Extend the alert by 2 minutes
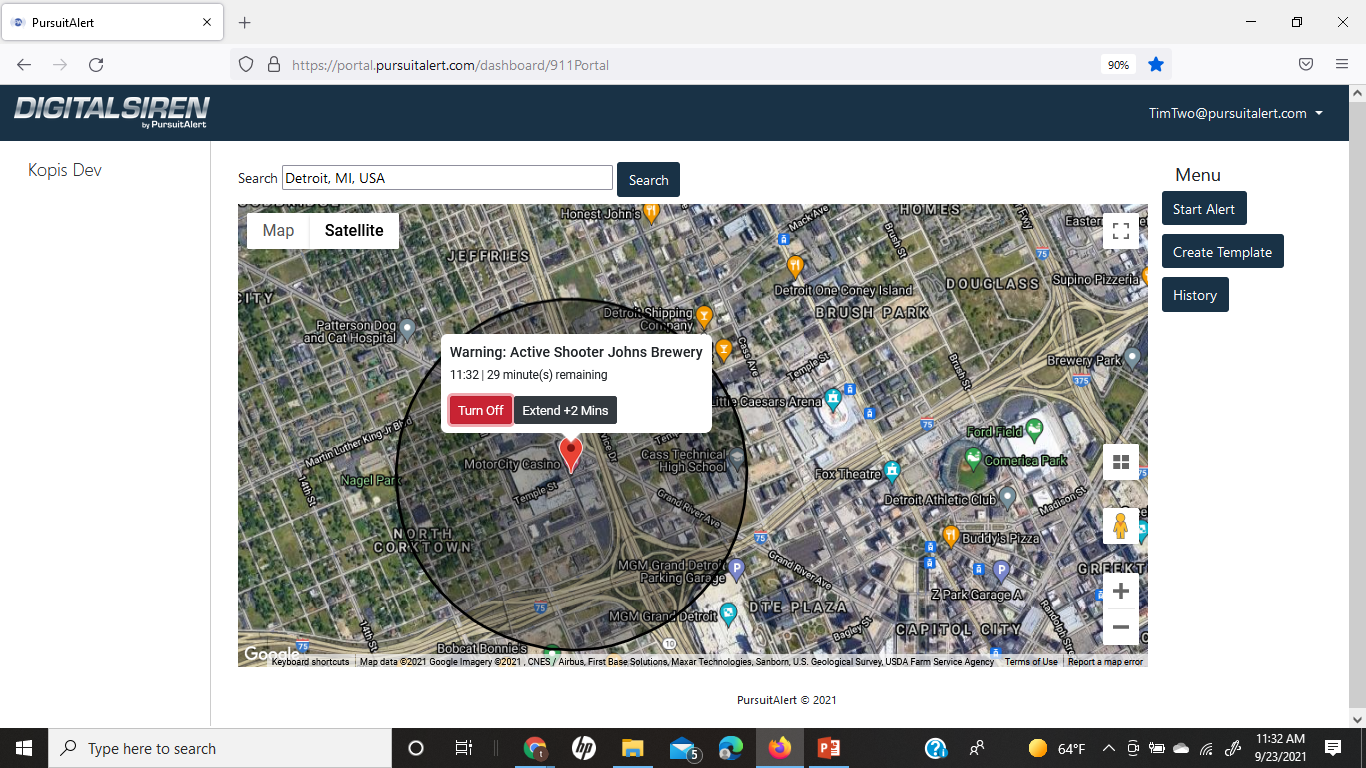 [x=565, y=410]
